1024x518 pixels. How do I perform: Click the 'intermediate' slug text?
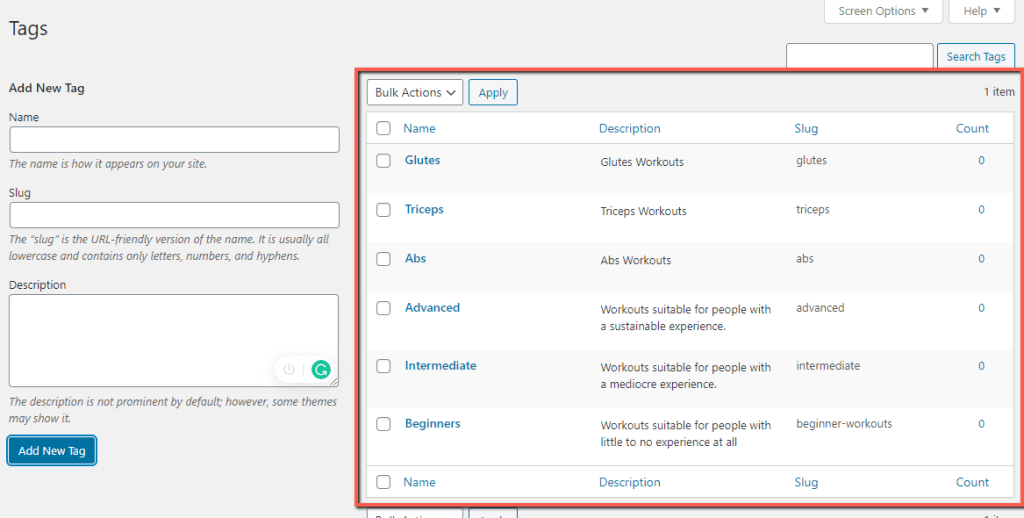[828, 366]
